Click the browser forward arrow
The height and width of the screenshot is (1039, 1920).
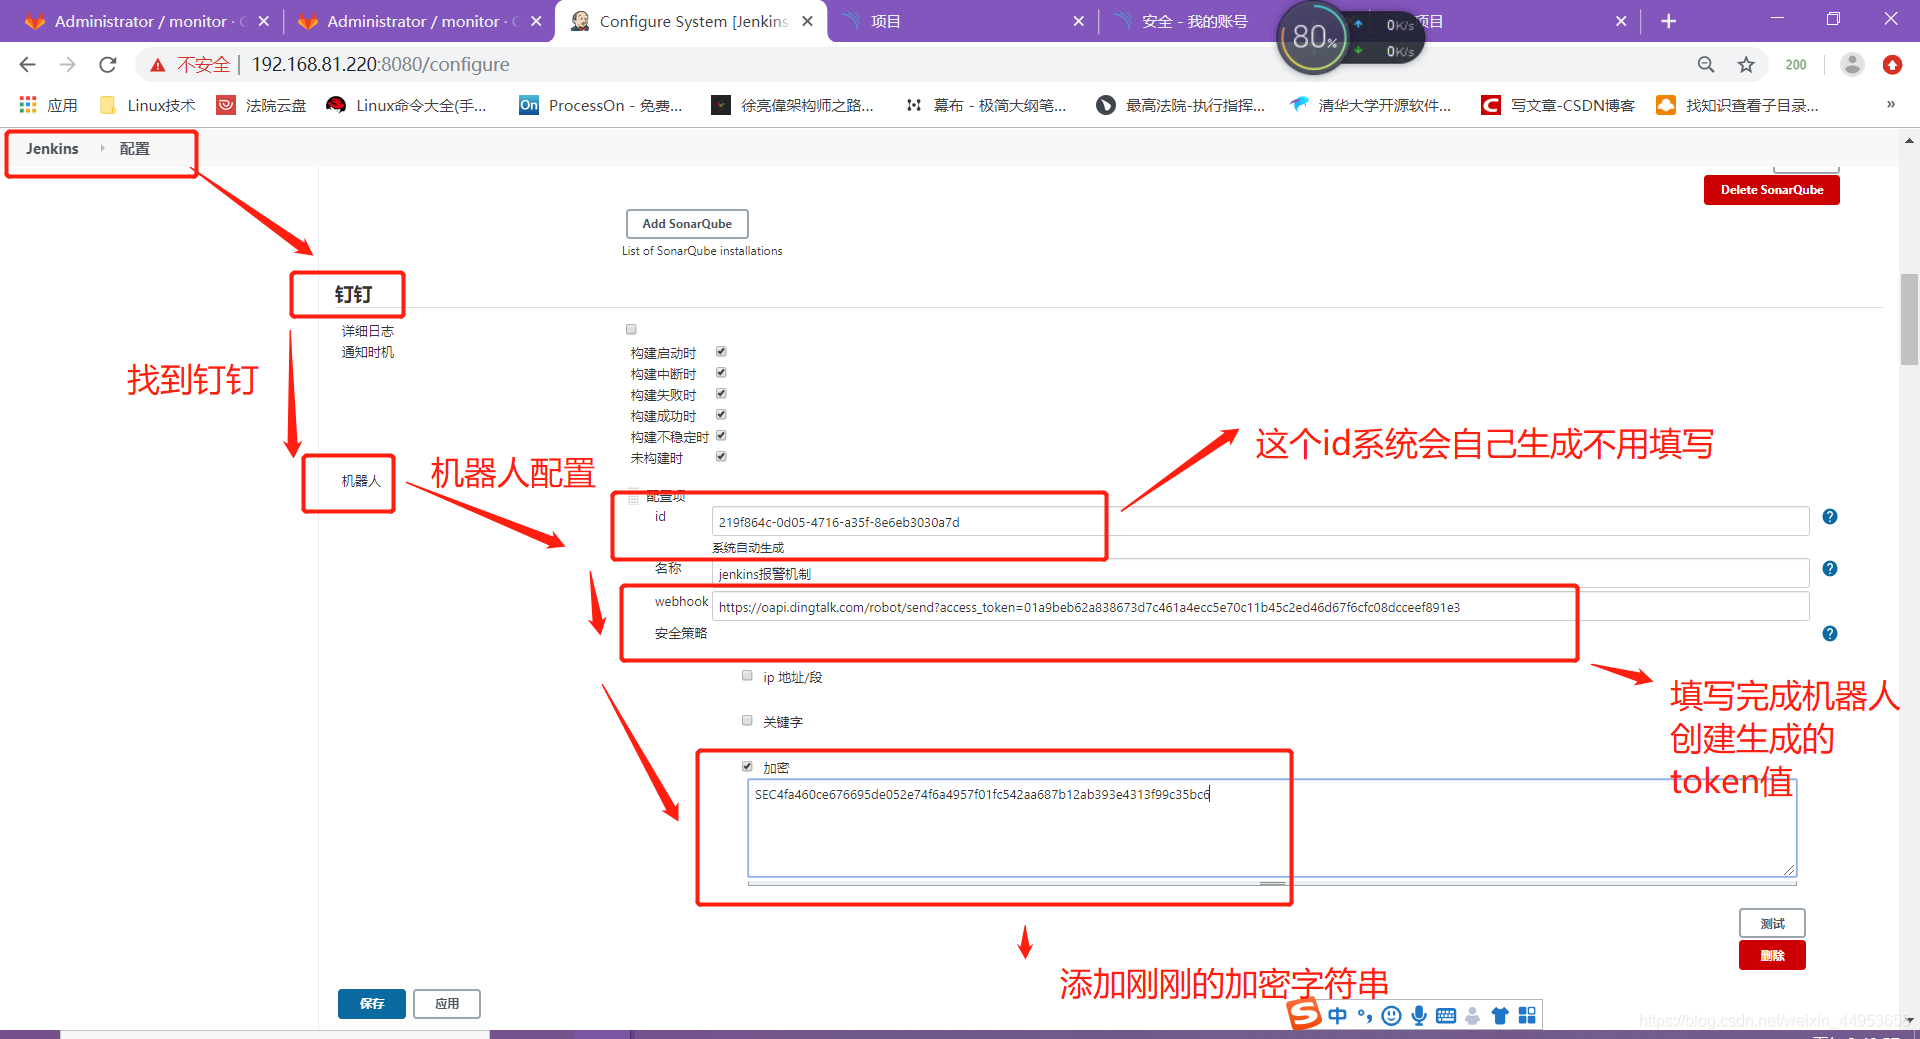(x=67, y=65)
